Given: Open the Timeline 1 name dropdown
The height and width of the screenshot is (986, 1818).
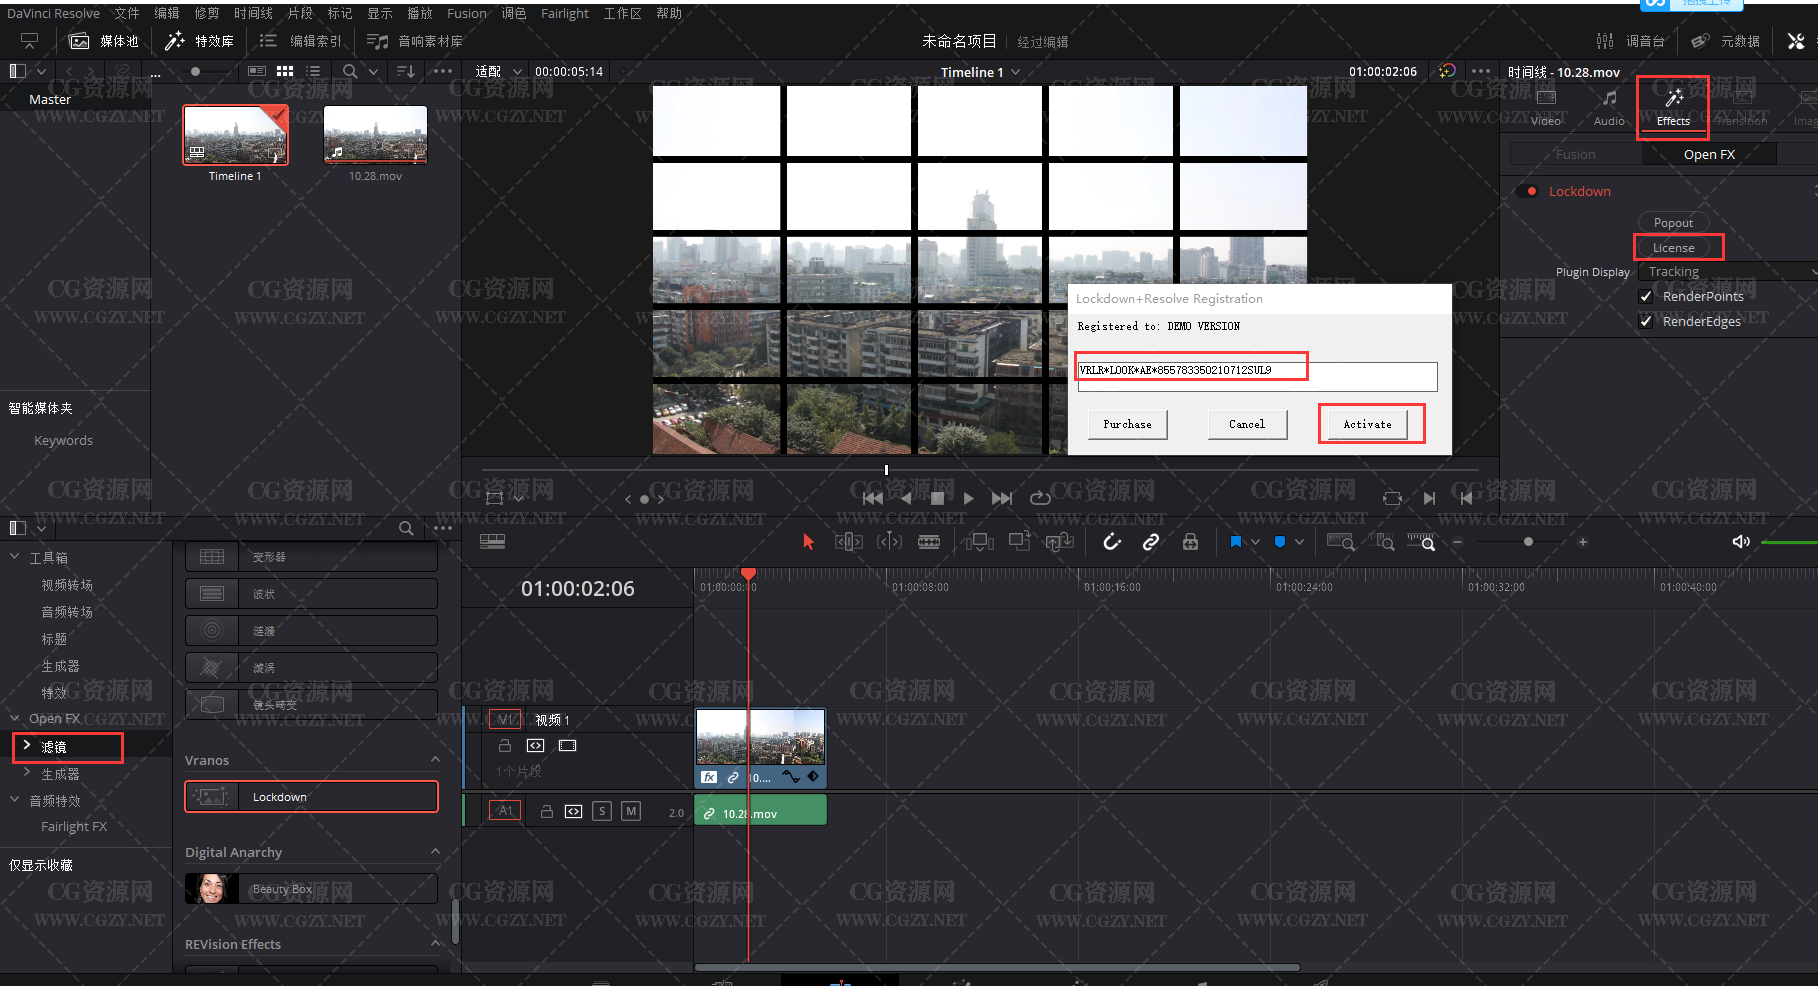Looking at the screenshot, I should 980,72.
